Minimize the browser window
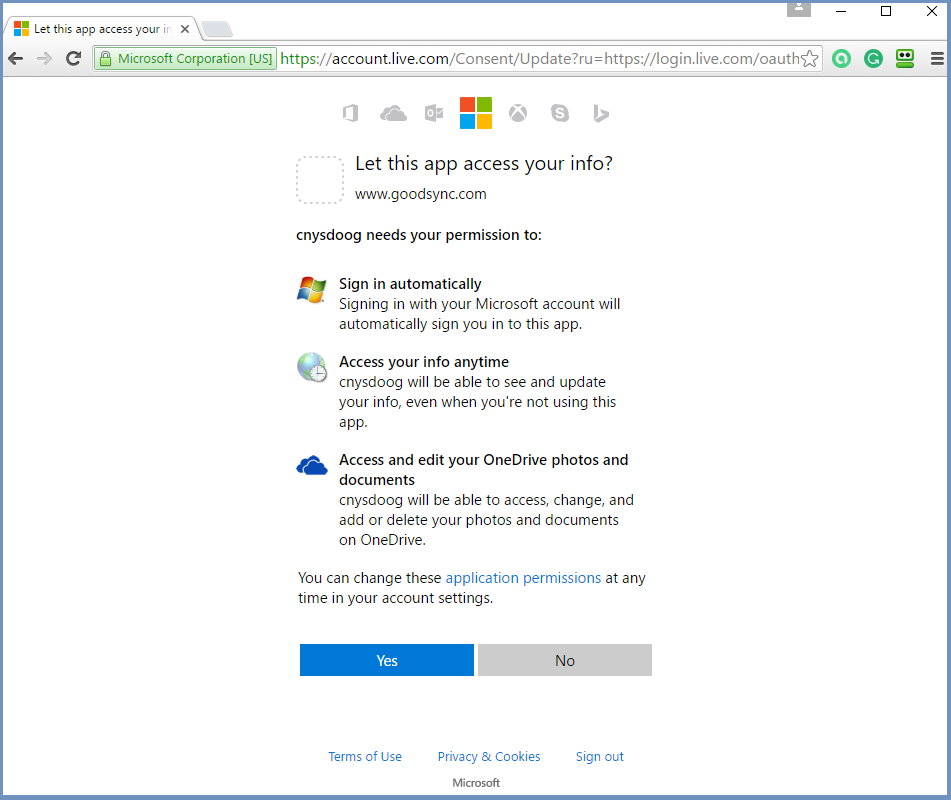This screenshot has width=951, height=800. click(x=841, y=11)
